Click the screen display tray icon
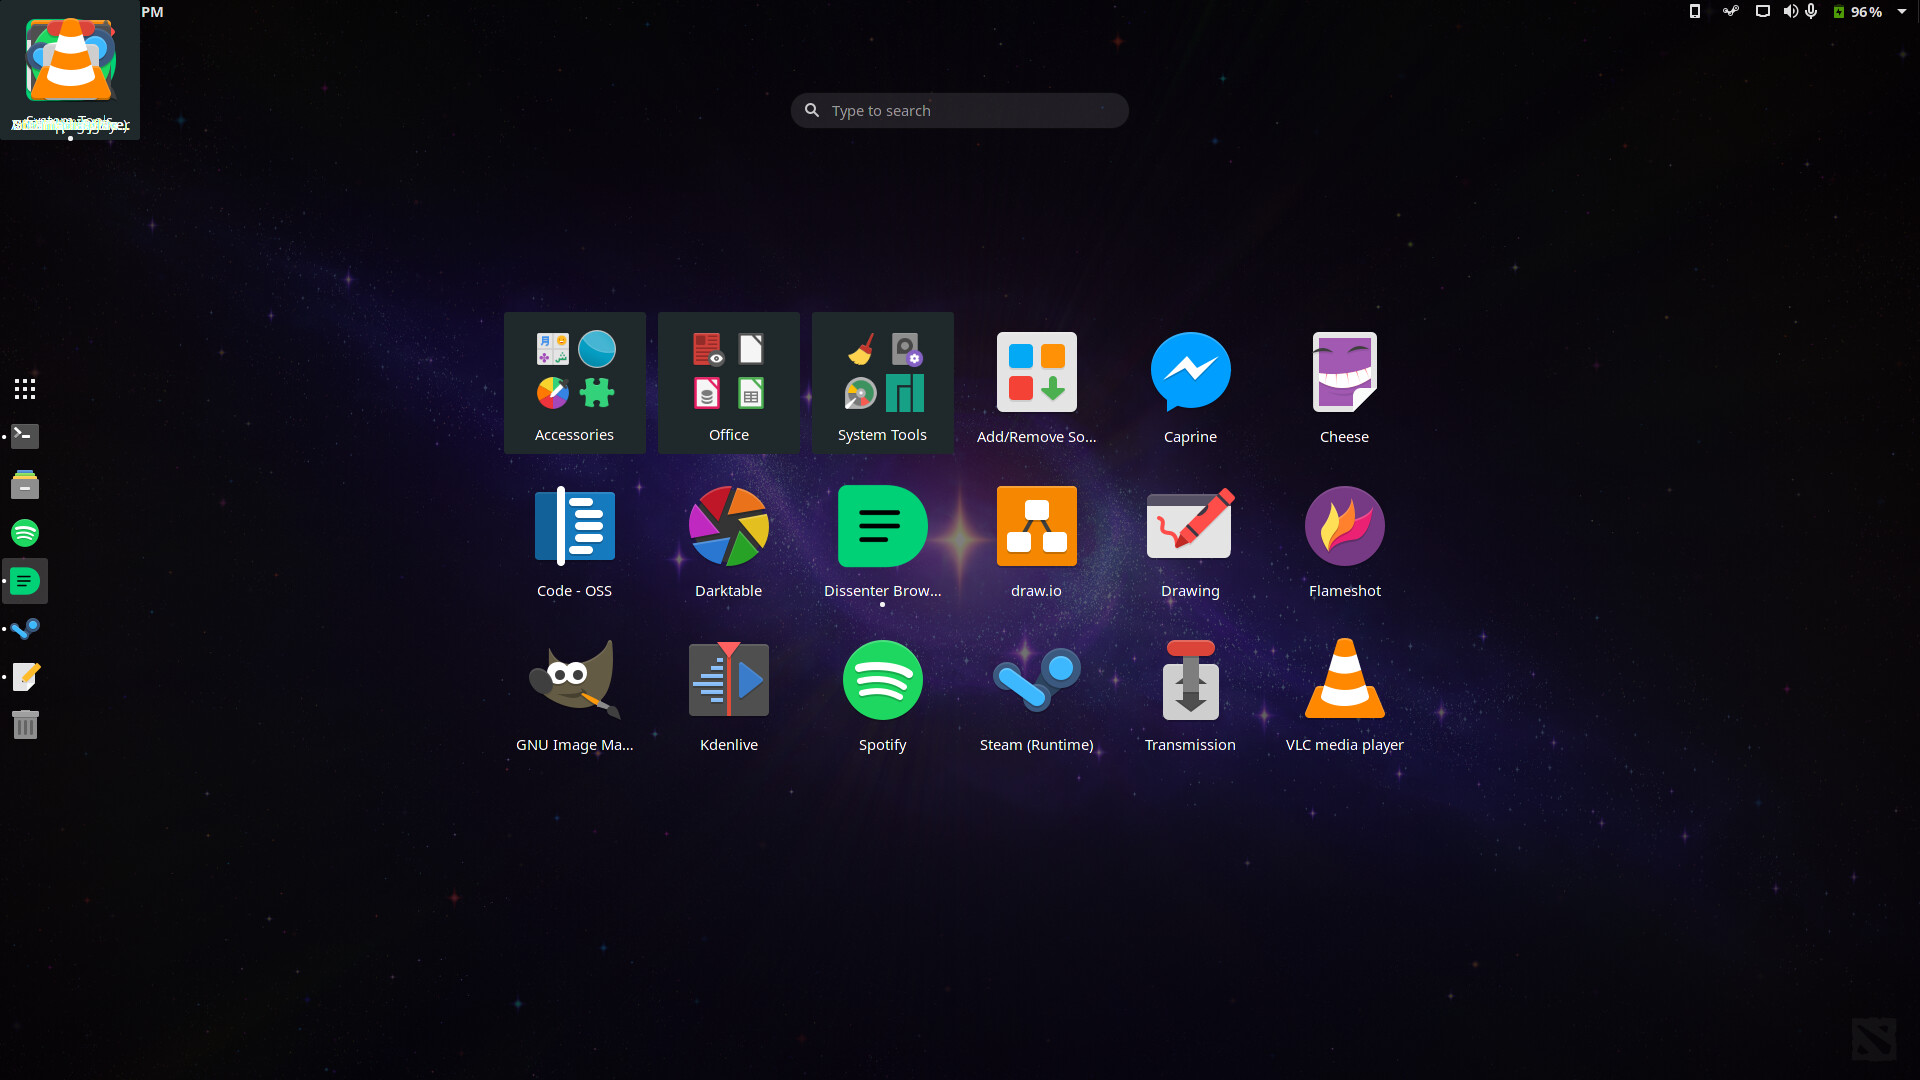 pos(1763,12)
